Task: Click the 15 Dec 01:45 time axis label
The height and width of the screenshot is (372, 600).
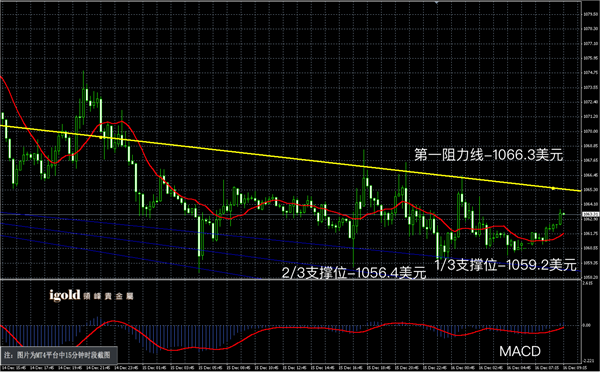Action: 153,368
